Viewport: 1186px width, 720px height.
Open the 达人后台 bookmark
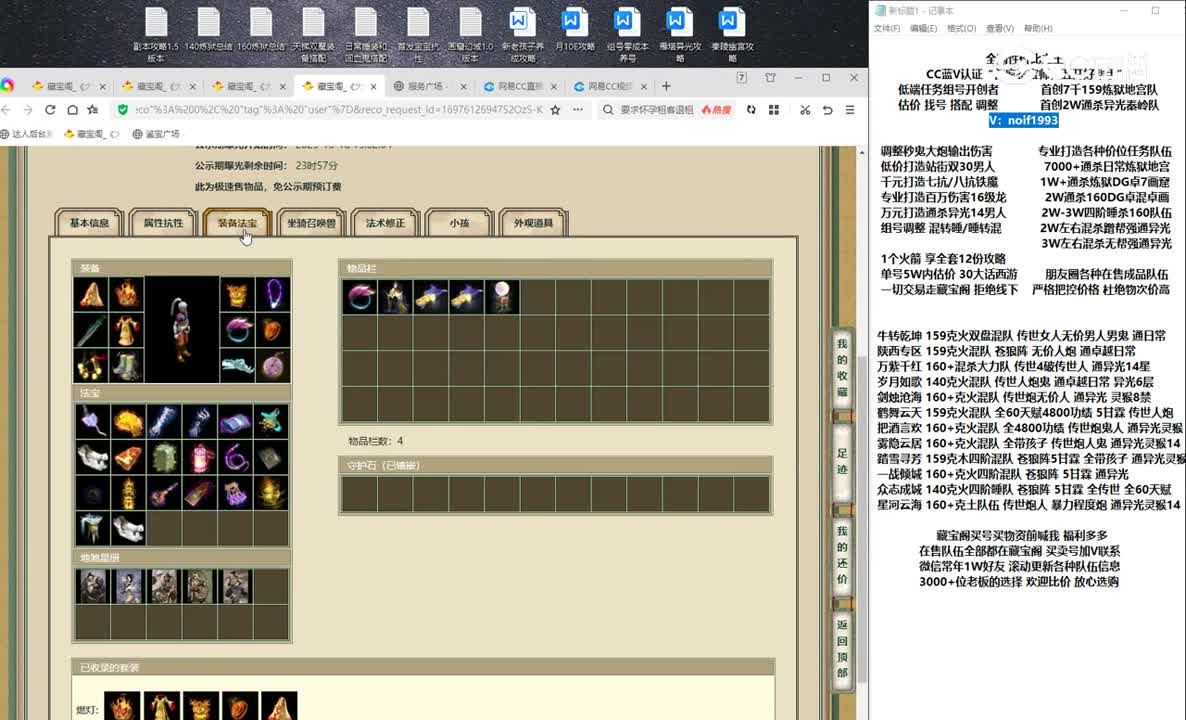coord(27,134)
